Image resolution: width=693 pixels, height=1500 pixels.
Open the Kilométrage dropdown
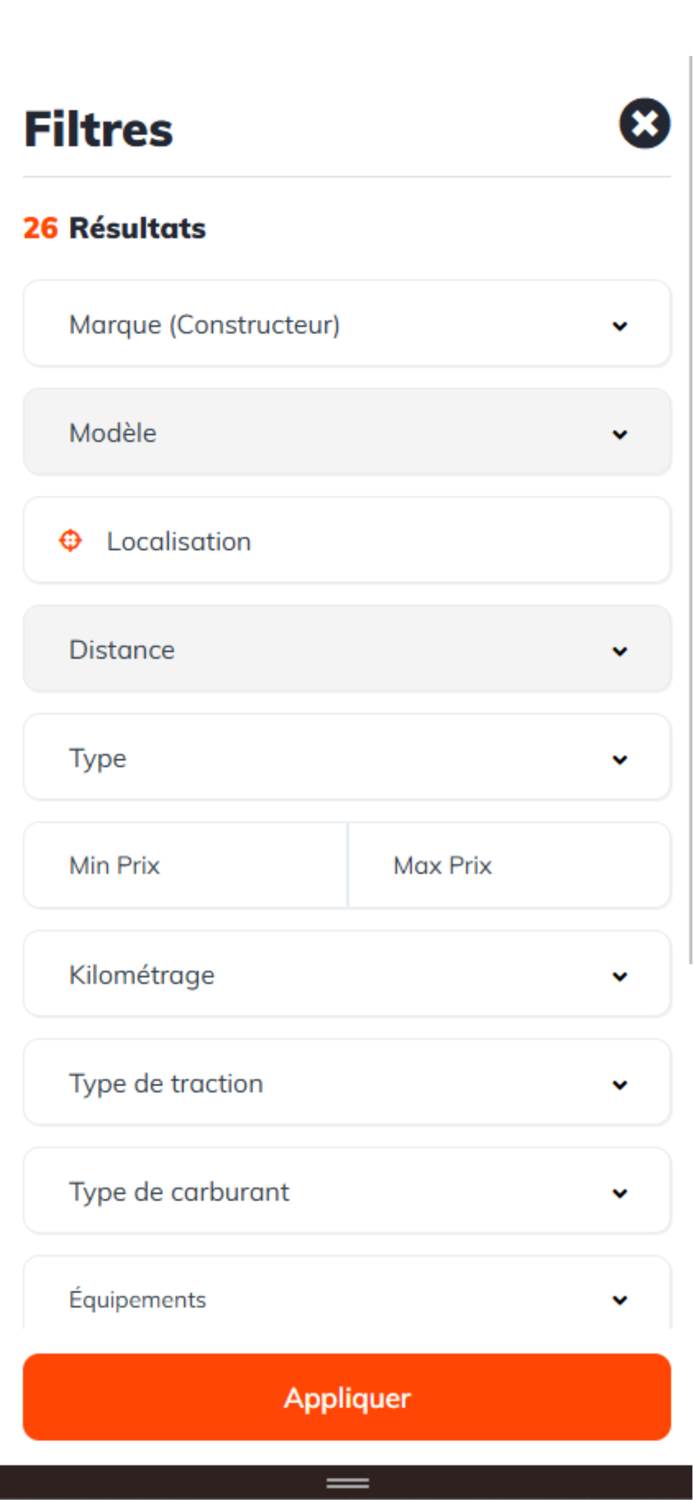pyautogui.click(x=346, y=975)
